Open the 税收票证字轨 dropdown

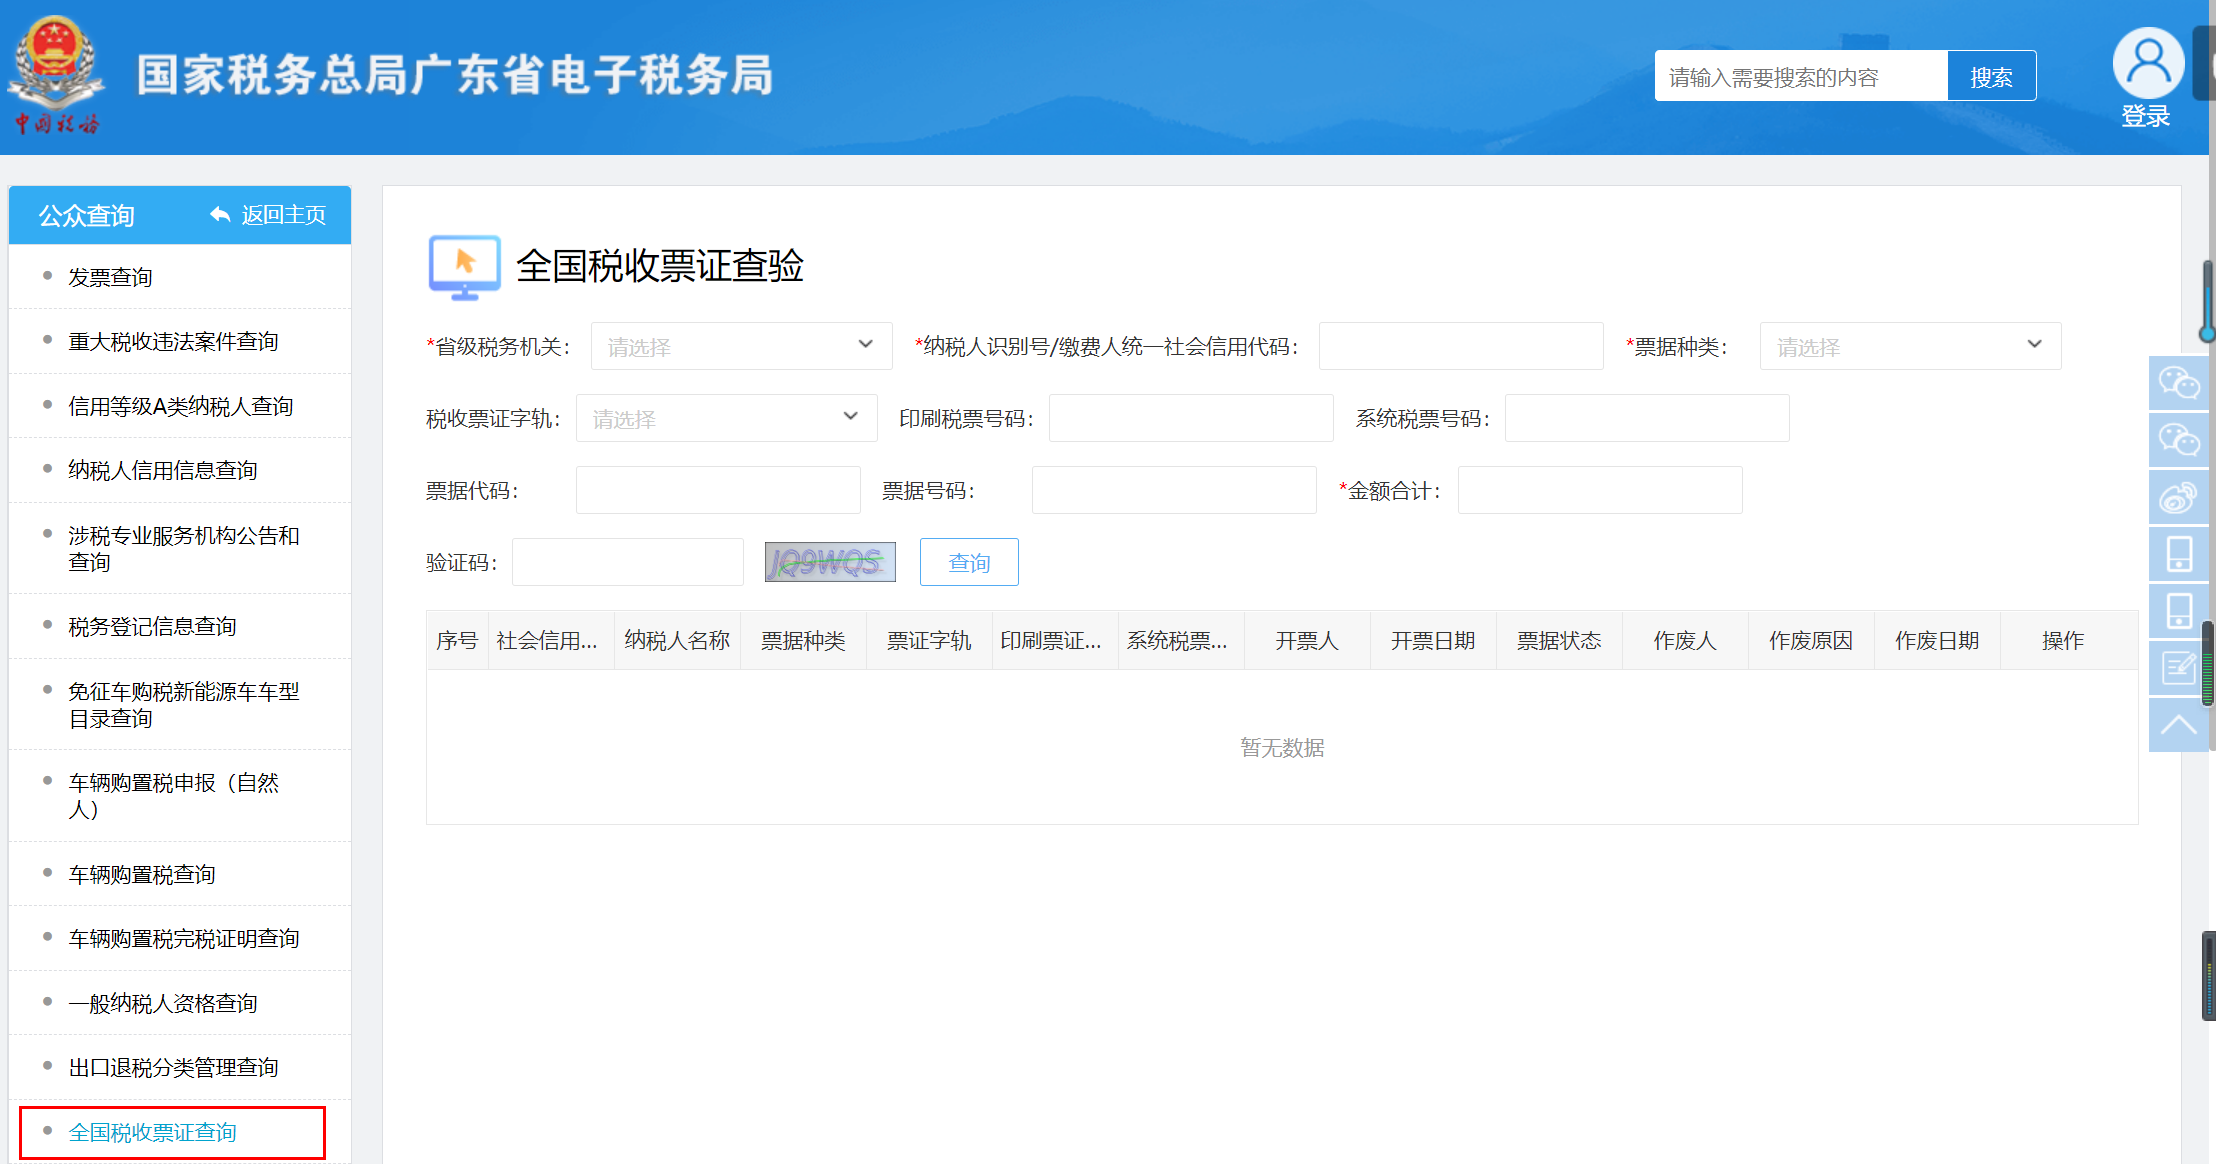click(726, 418)
